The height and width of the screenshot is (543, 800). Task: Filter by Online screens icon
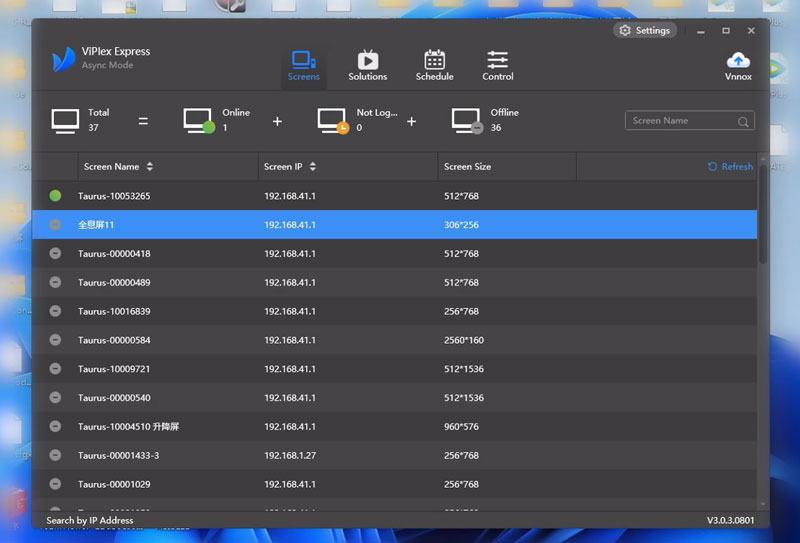pyautogui.click(x=199, y=121)
